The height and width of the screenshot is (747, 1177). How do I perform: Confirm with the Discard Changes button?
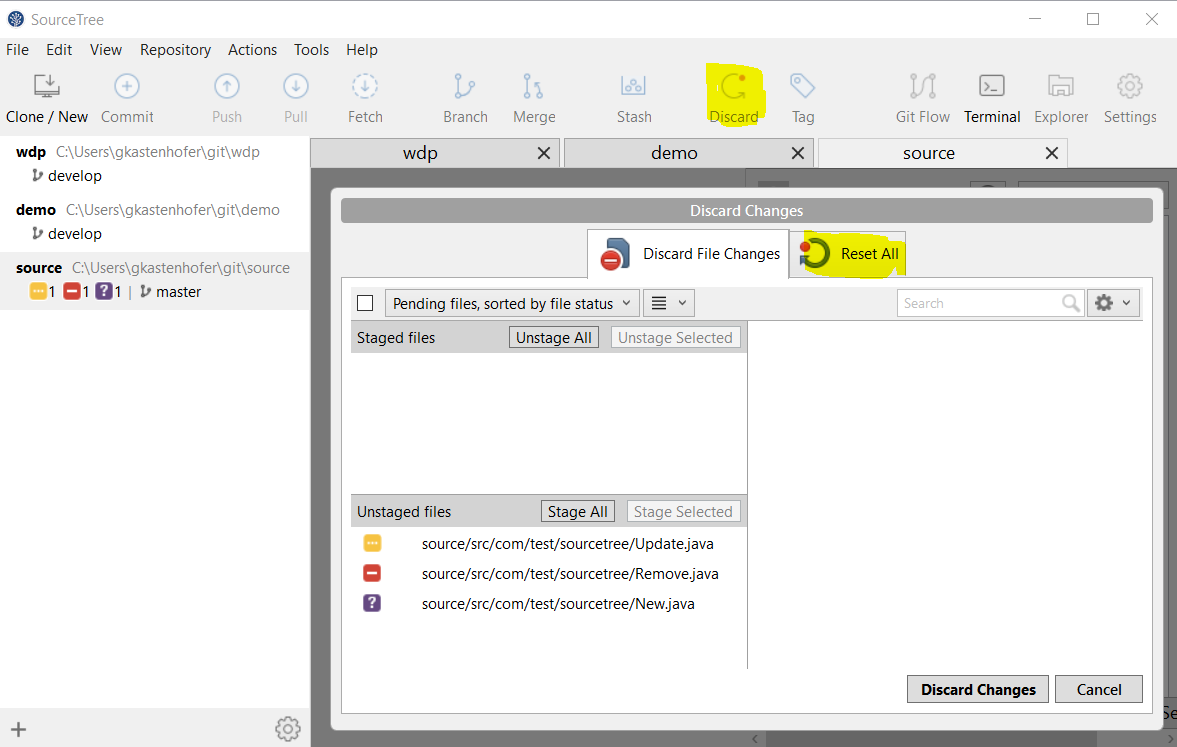click(978, 689)
